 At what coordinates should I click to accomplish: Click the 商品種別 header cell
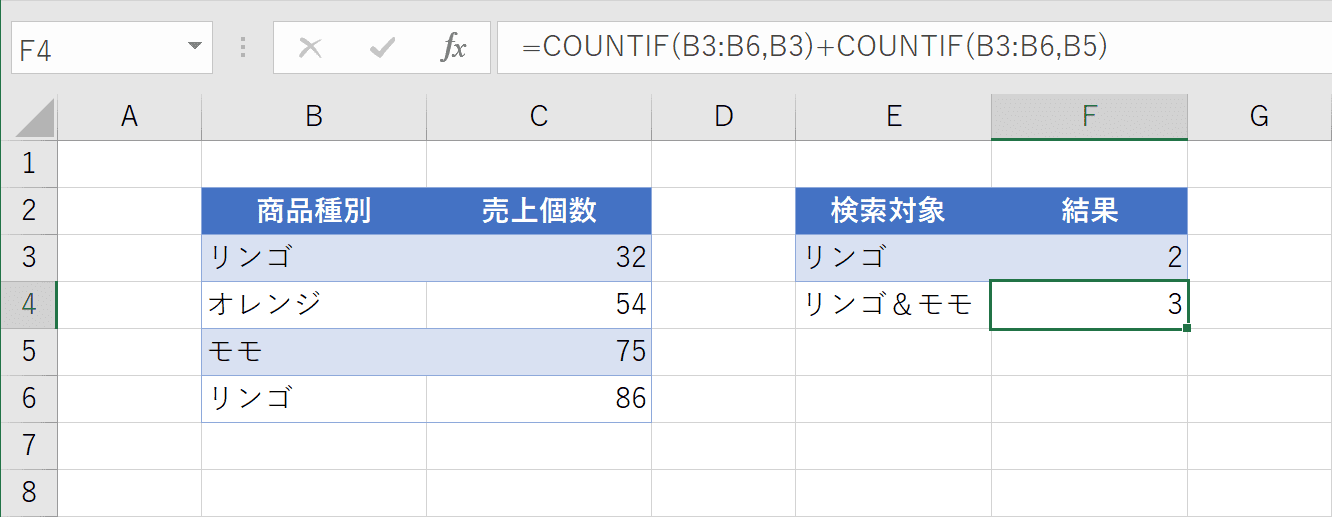pos(314,211)
